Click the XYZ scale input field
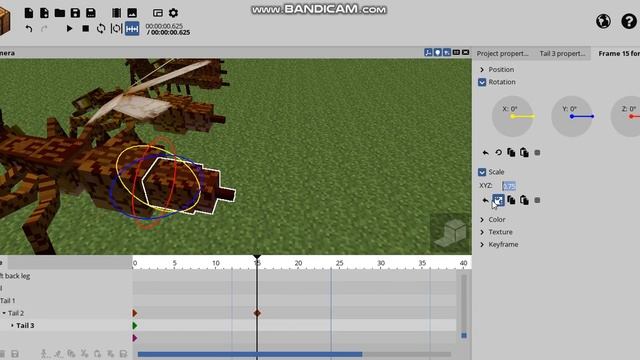The image size is (640, 360). pos(509,186)
